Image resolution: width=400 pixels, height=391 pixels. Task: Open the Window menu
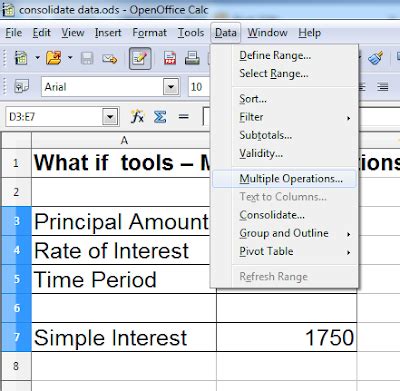pyautogui.click(x=267, y=33)
